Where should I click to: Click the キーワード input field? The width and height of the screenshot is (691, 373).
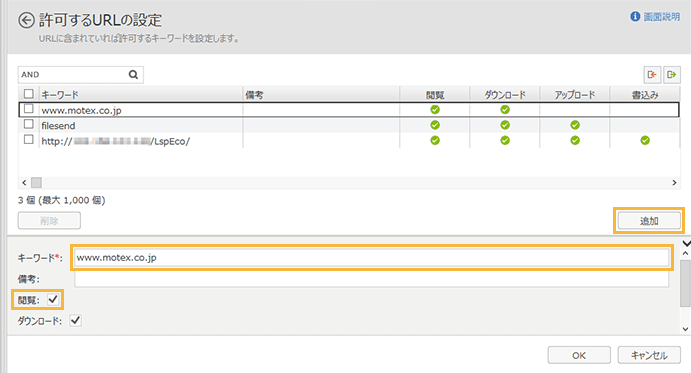[x=372, y=257]
